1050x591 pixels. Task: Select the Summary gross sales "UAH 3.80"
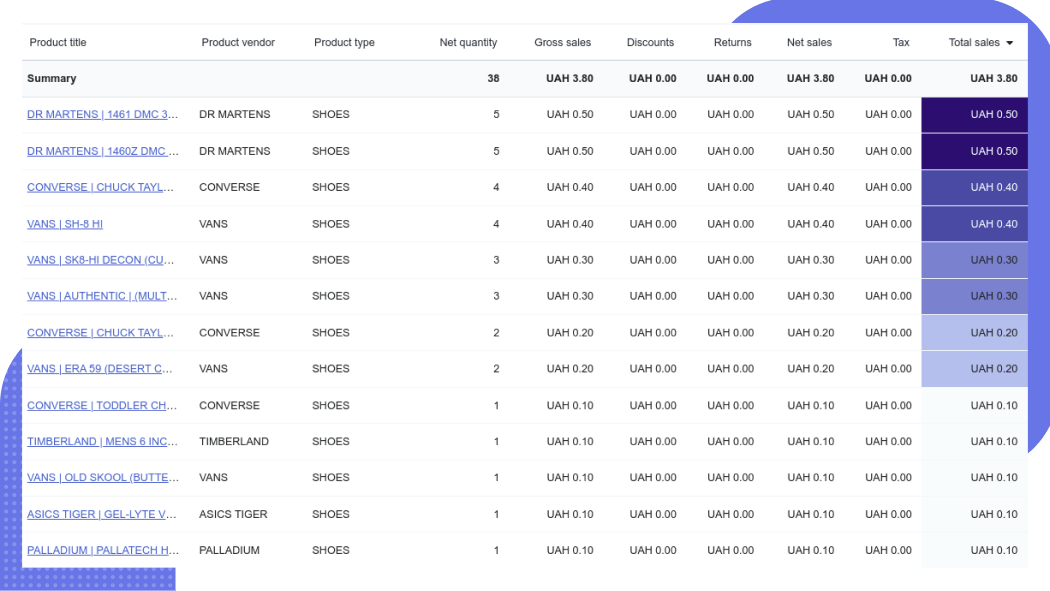[x=569, y=78]
